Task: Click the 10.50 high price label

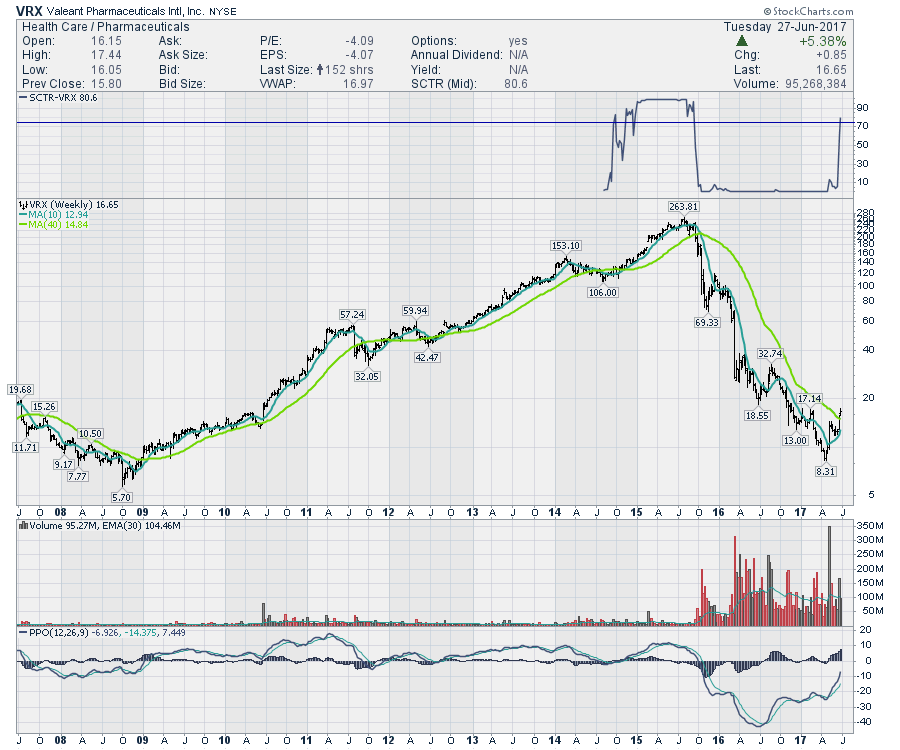Action: pos(90,434)
